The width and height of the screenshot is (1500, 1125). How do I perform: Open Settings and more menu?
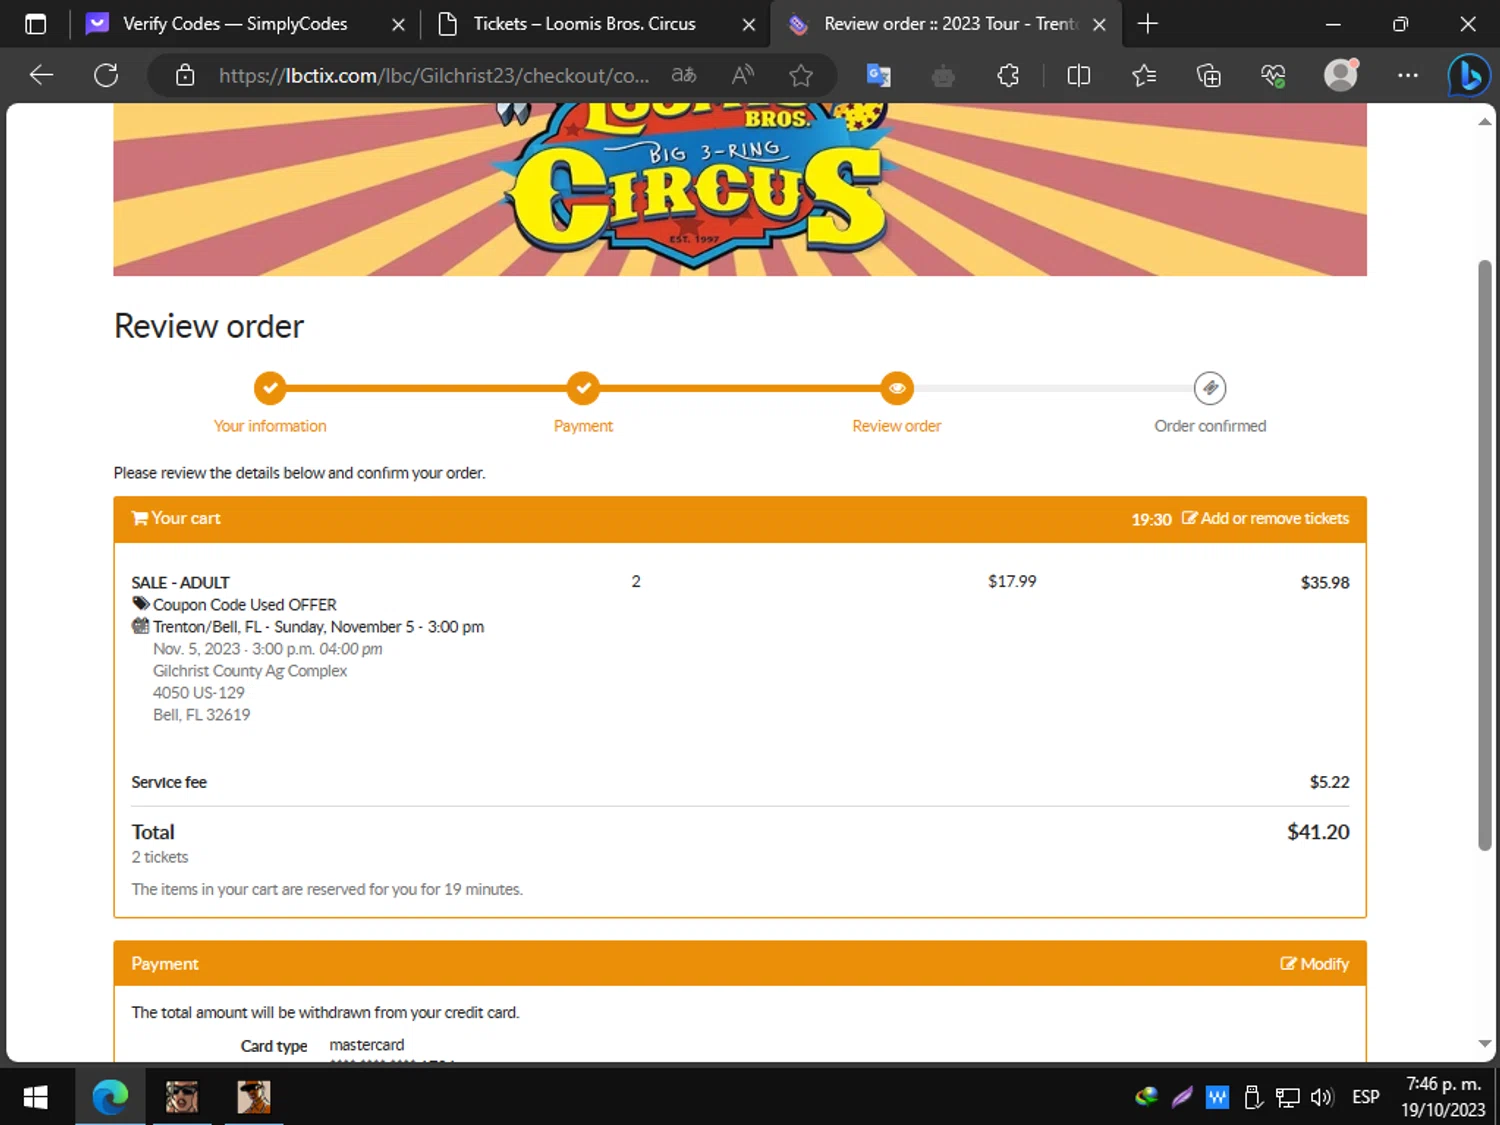click(1408, 75)
